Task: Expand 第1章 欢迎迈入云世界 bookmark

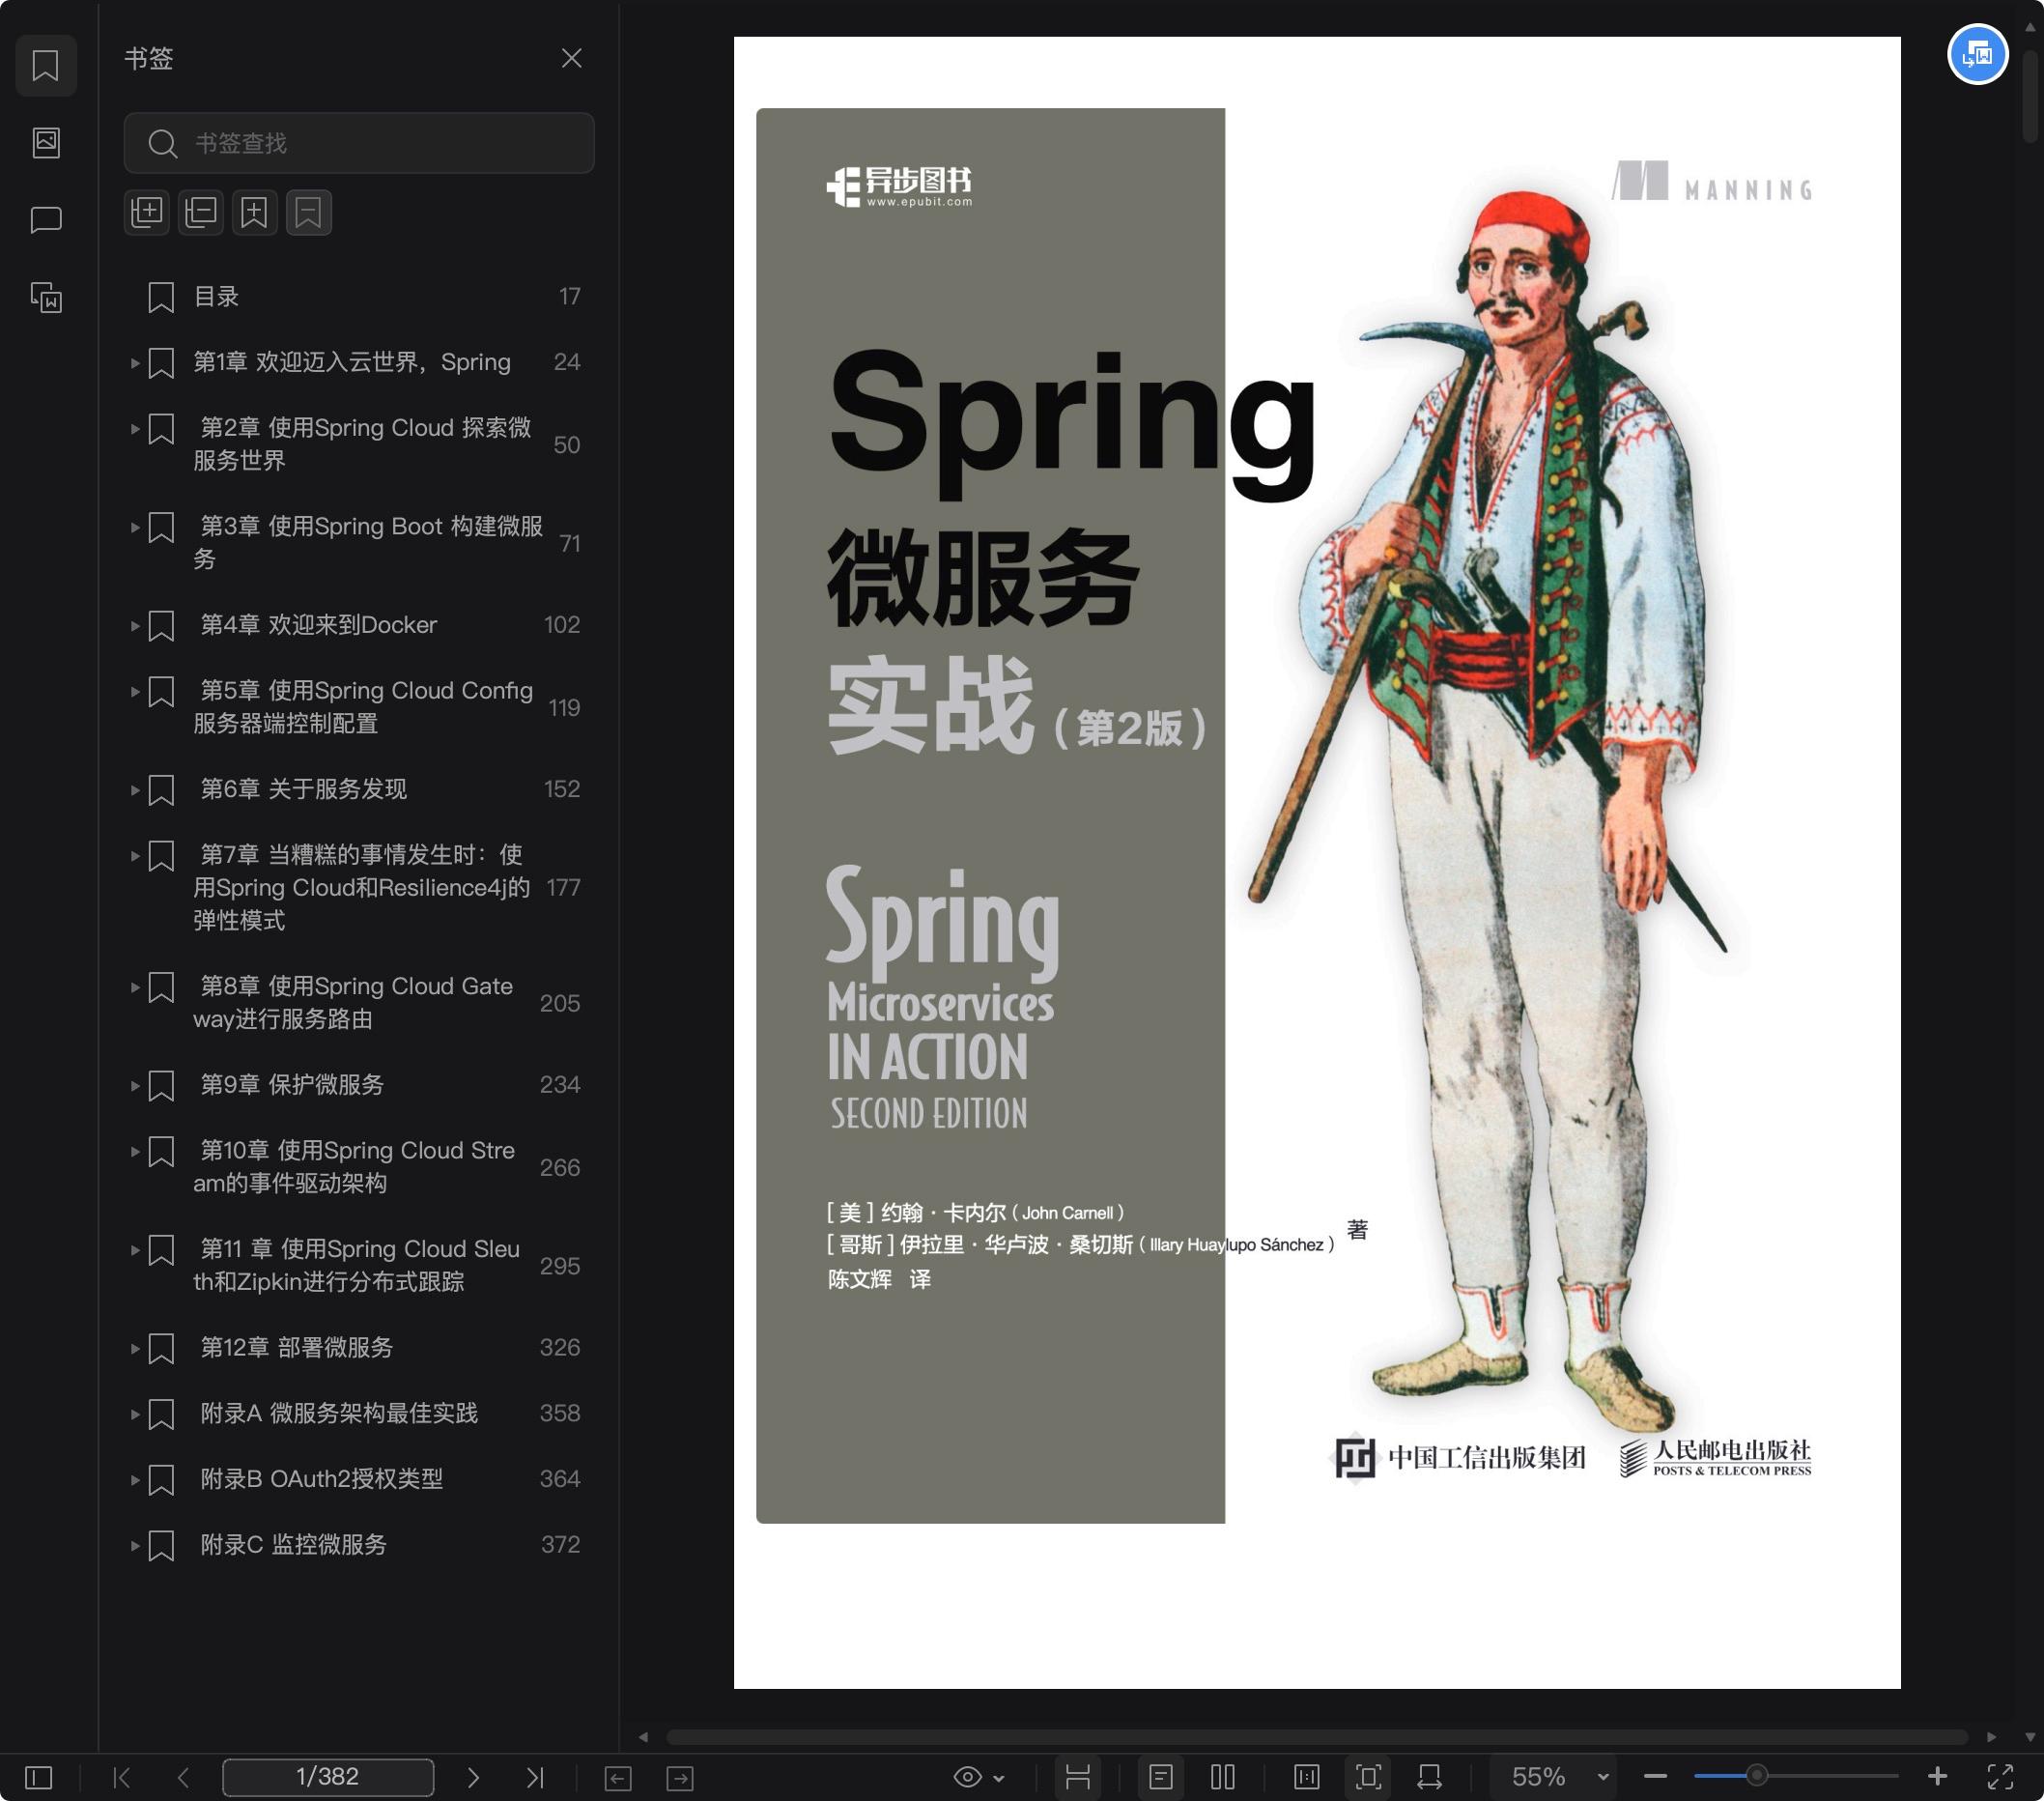Action: tap(134, 363)
